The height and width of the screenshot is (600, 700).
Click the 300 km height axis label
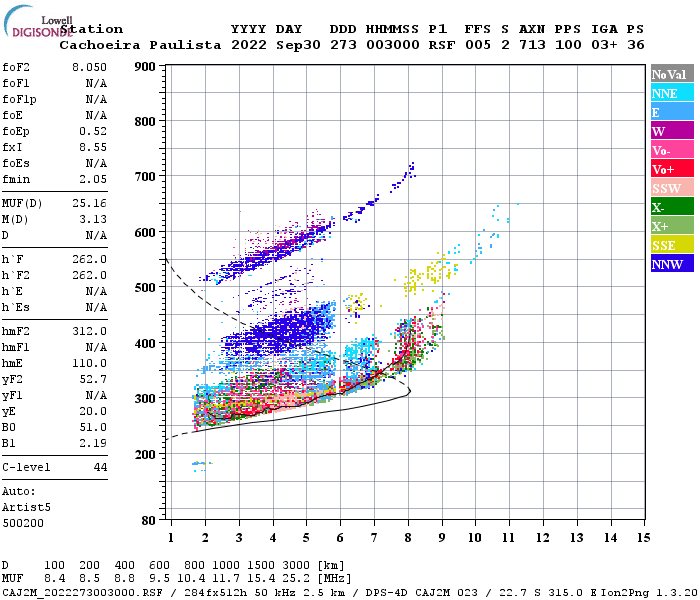click(x=145, y=398)
